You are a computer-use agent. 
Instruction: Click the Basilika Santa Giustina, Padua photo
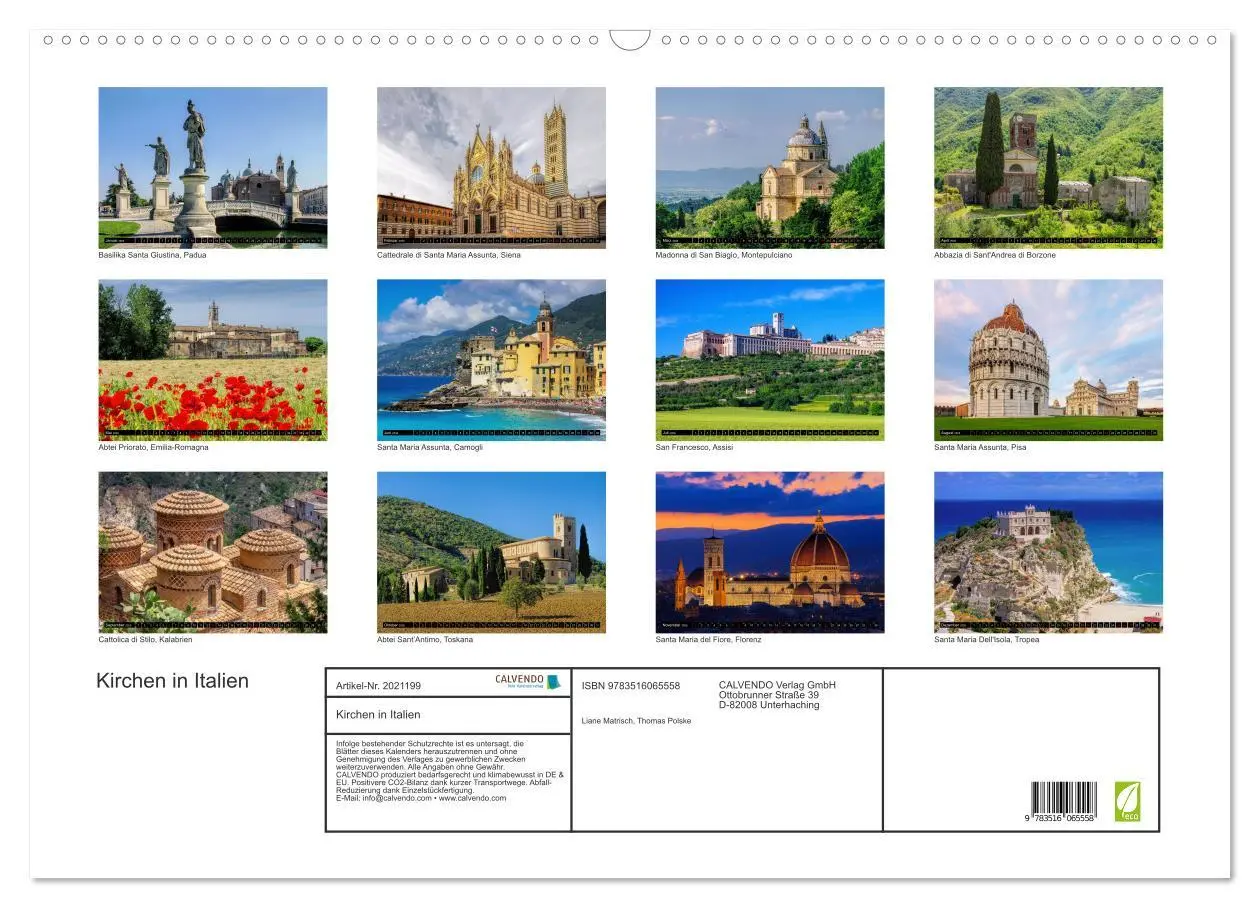[x=212, y=167]
